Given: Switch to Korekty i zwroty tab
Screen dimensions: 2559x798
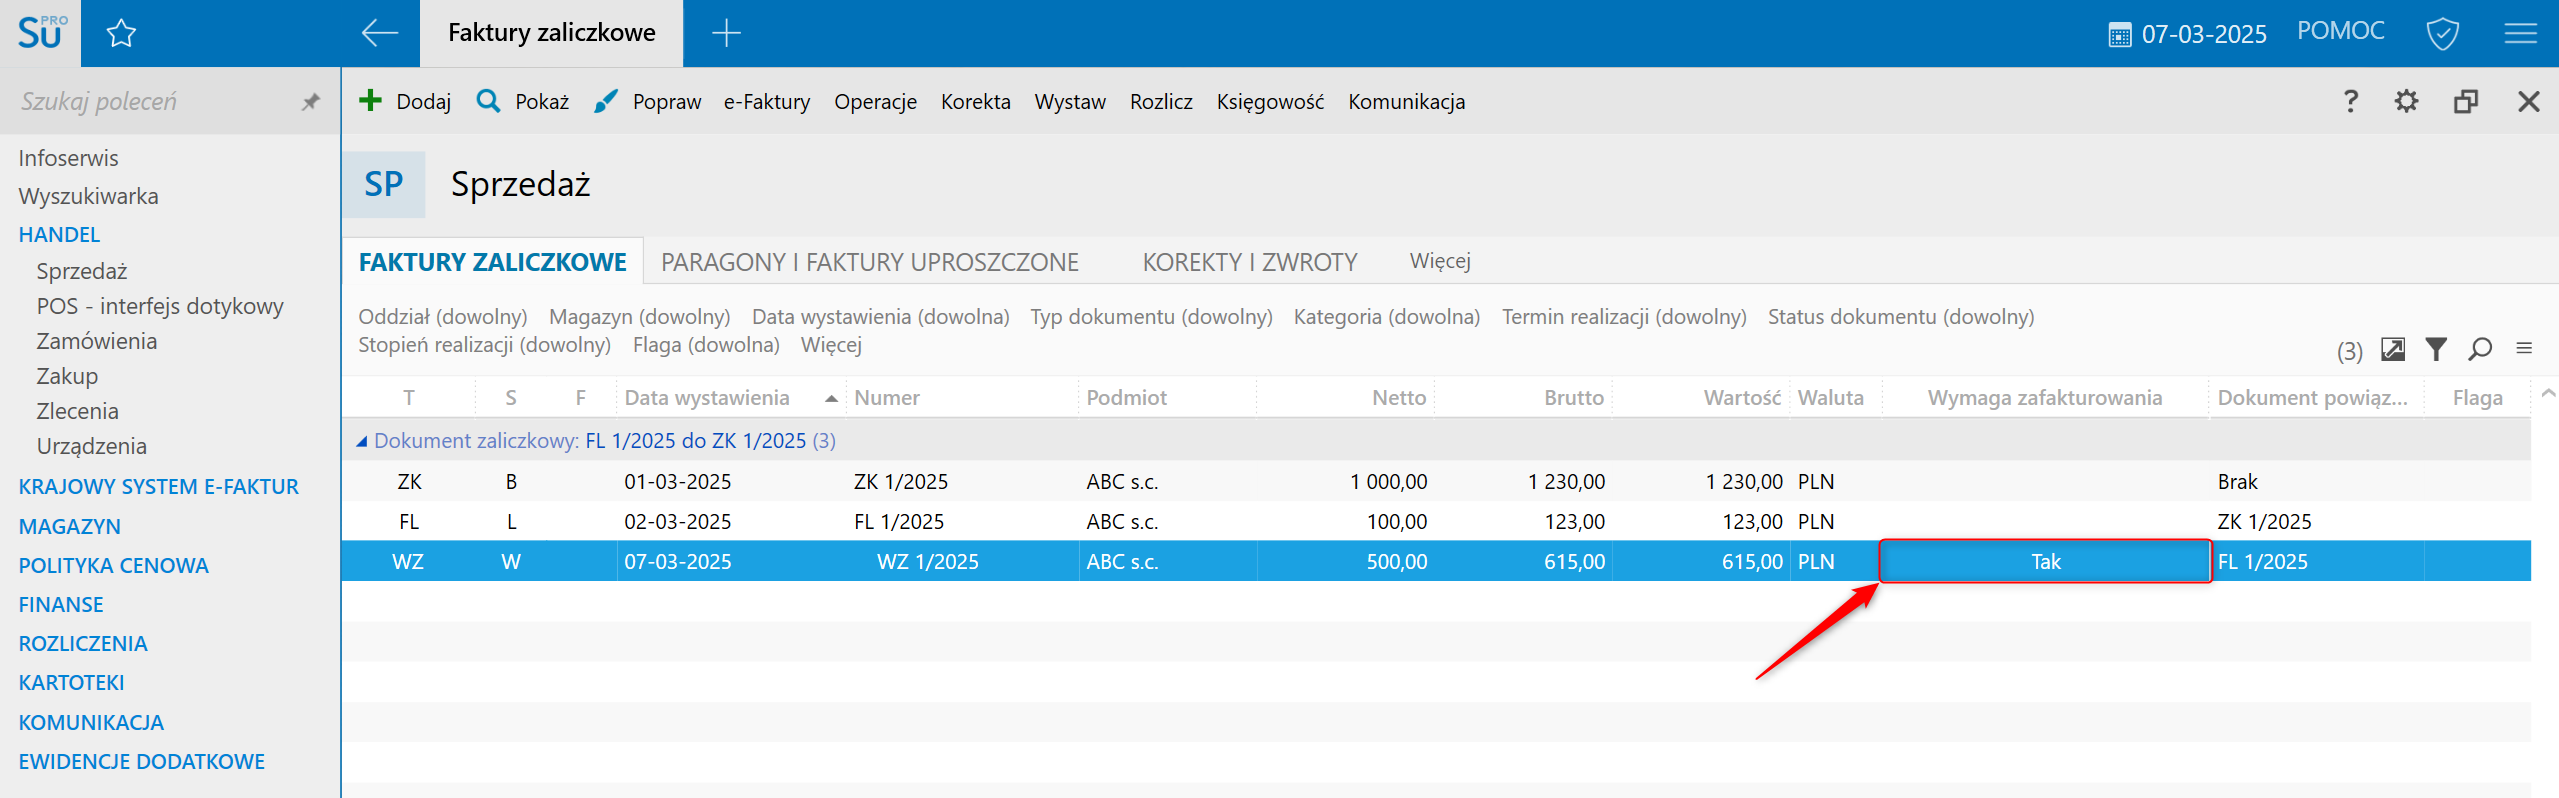Looking at the screenshot, I should 1250,262.
